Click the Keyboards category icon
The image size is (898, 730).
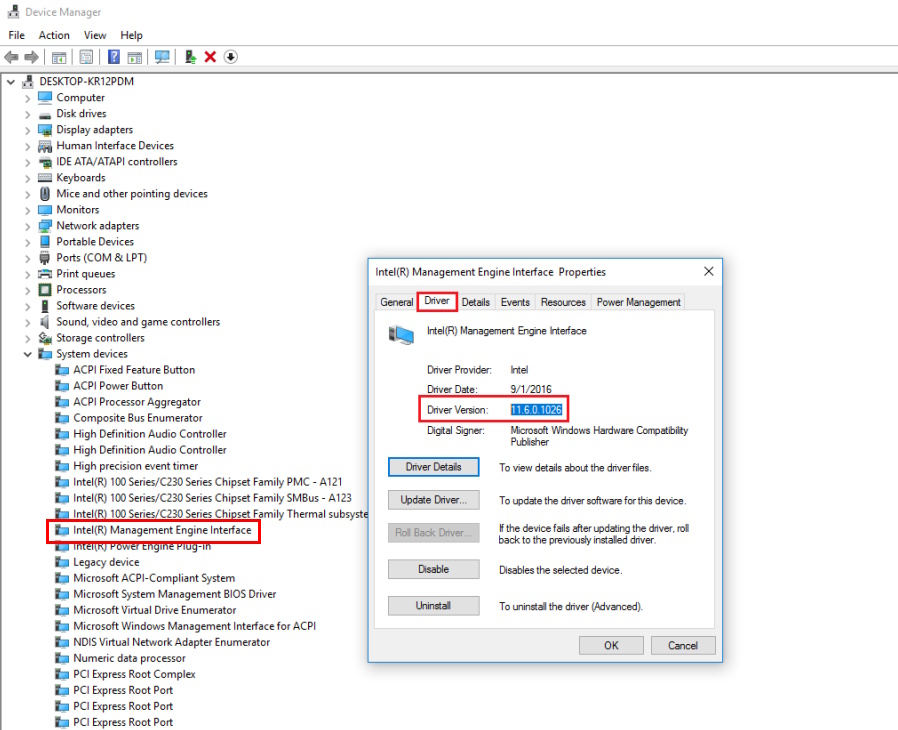45,178
